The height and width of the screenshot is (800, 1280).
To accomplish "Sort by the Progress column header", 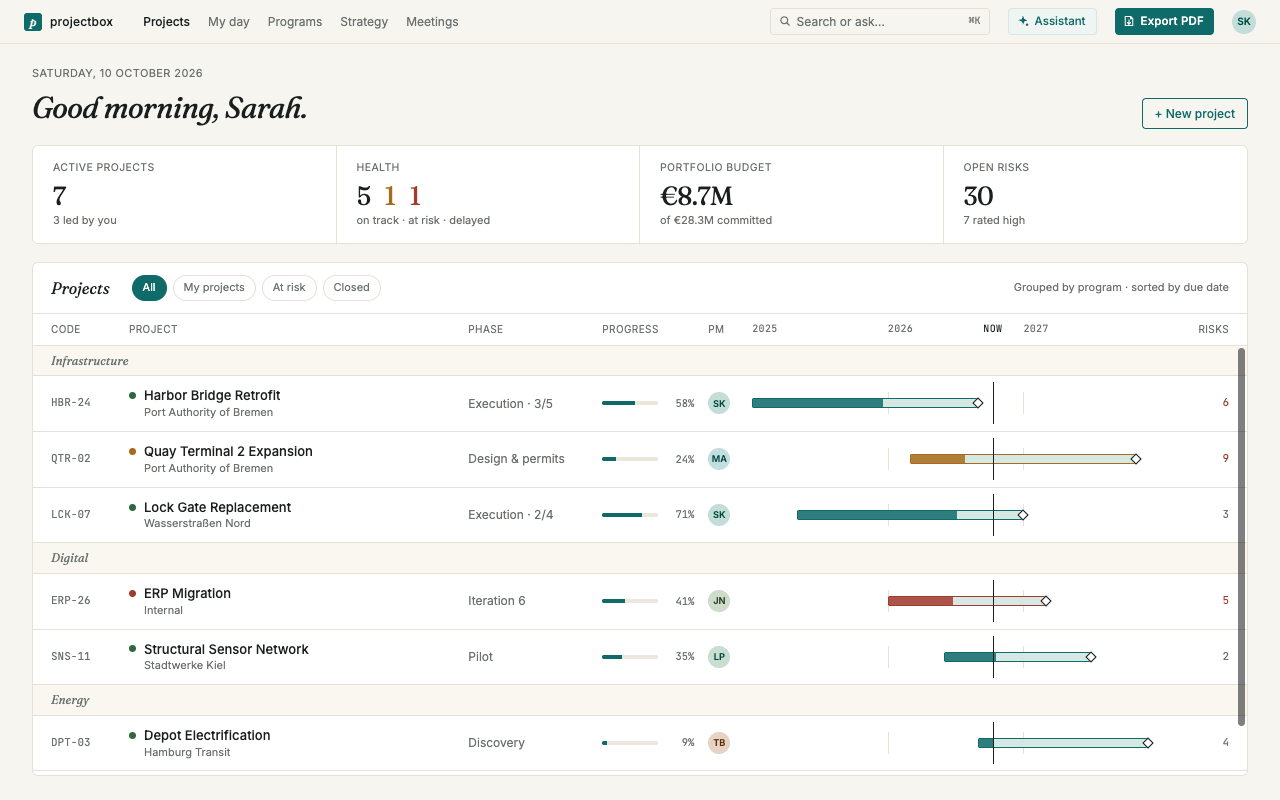I will (630, 329).
